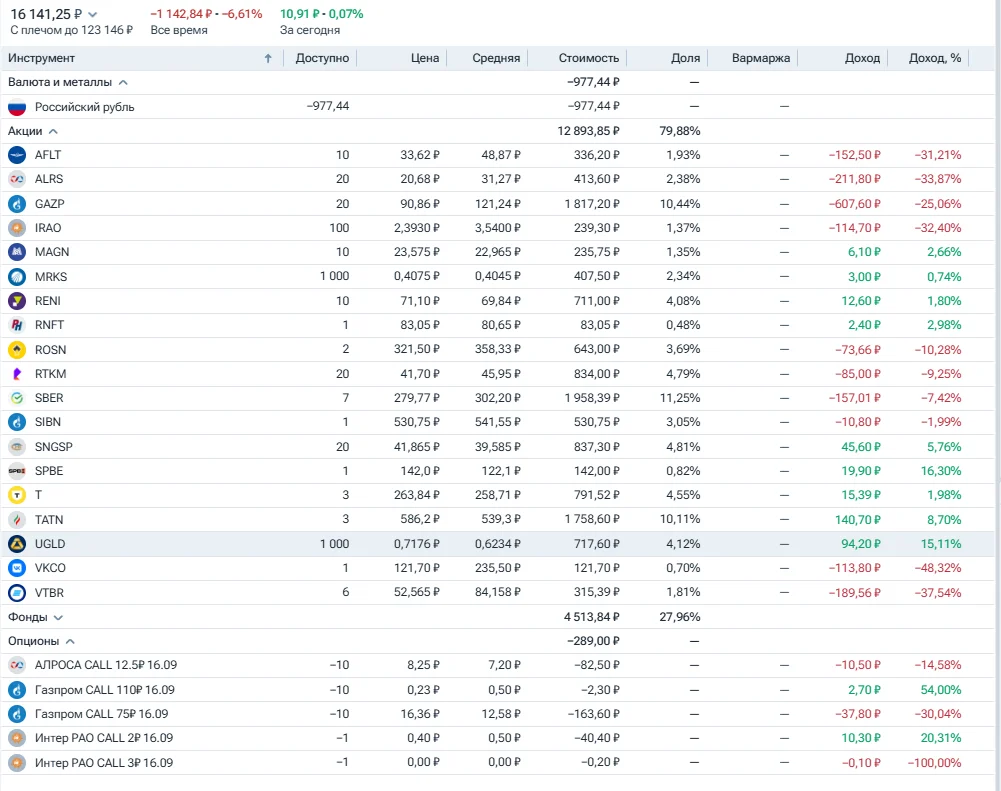Viewport: 1001px width, 791px height.
Task: Click the Опционы total −289,00 ₽
Action: coord(593,641)
